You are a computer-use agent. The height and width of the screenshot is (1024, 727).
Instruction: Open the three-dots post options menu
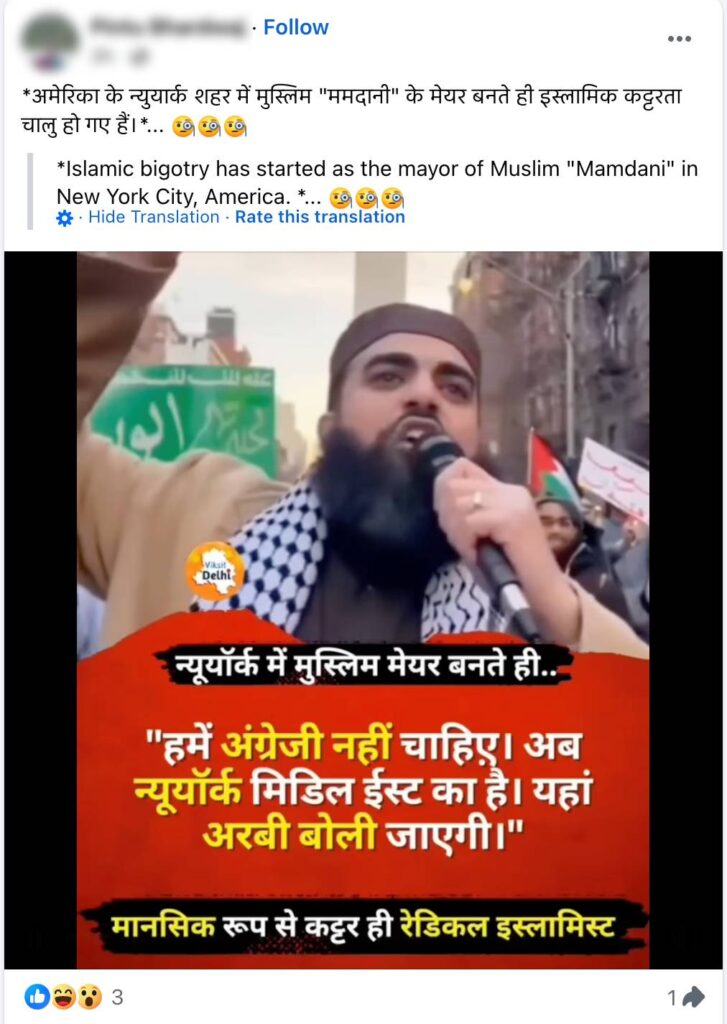coord(679,39)
